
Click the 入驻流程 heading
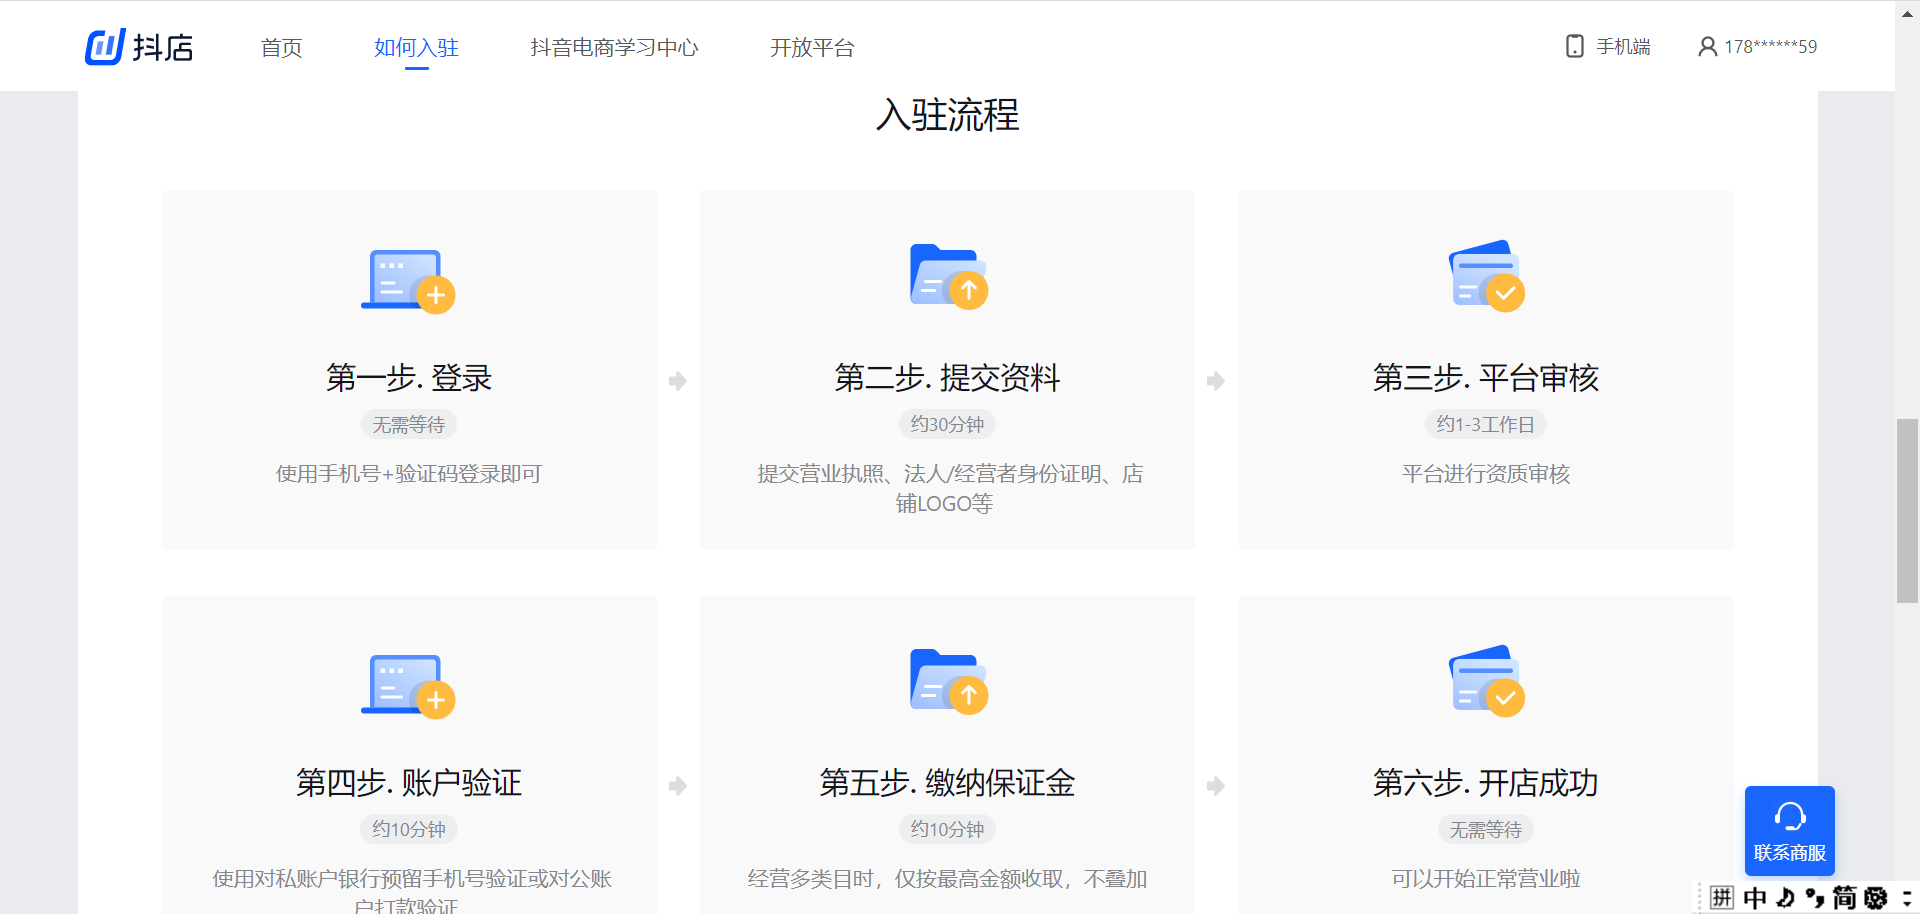pos(948,115)
